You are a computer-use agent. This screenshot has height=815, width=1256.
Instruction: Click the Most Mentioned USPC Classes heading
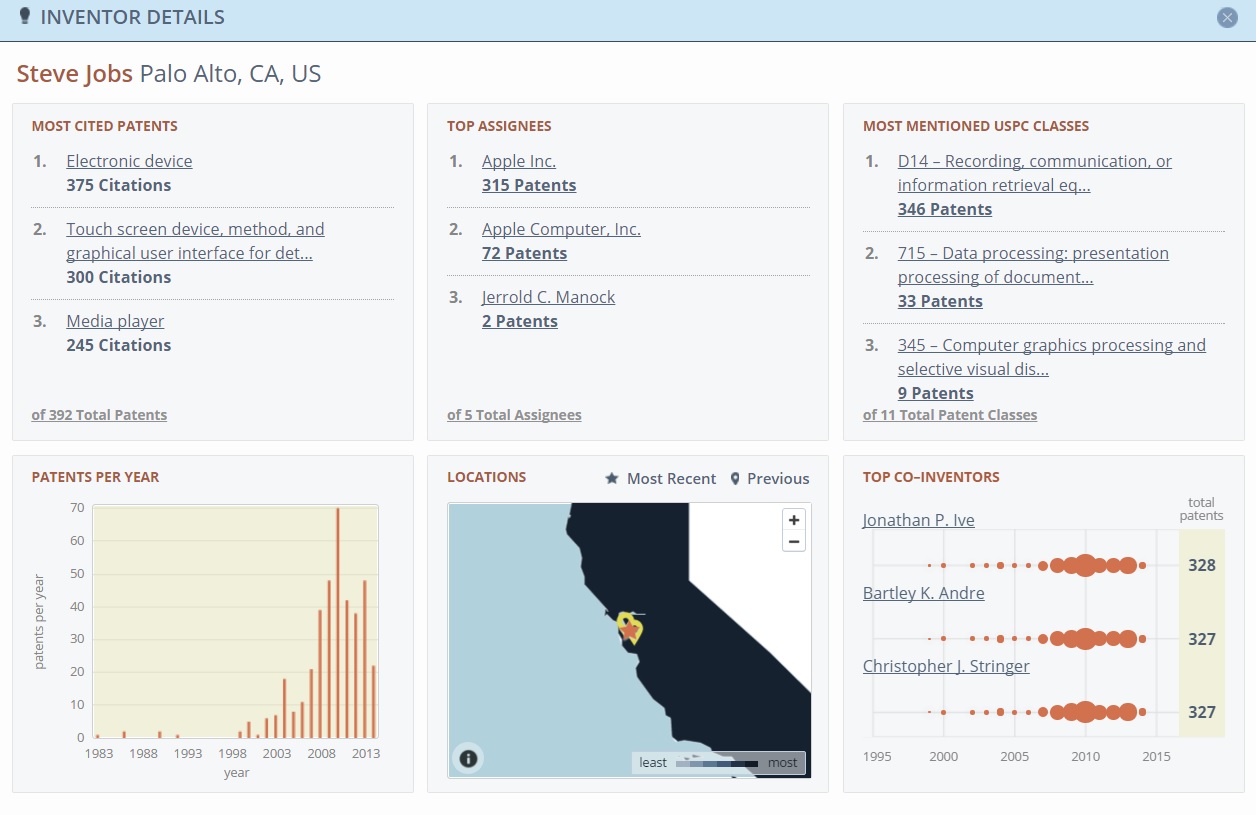(x=976, y=126)
